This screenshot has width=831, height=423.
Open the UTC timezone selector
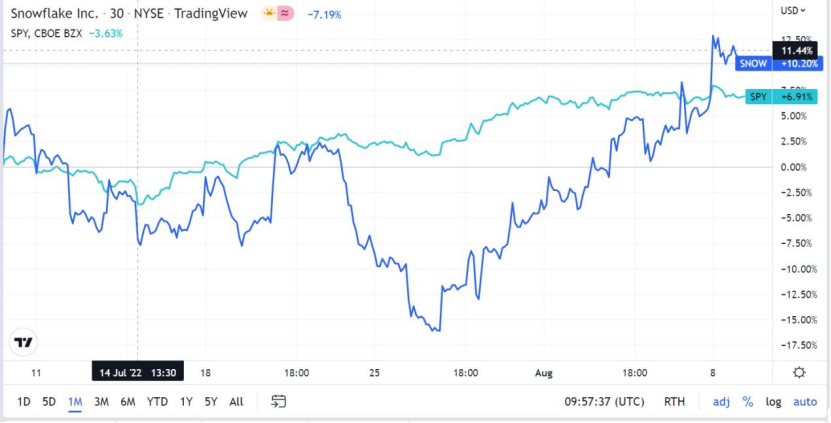coord(605,402)
